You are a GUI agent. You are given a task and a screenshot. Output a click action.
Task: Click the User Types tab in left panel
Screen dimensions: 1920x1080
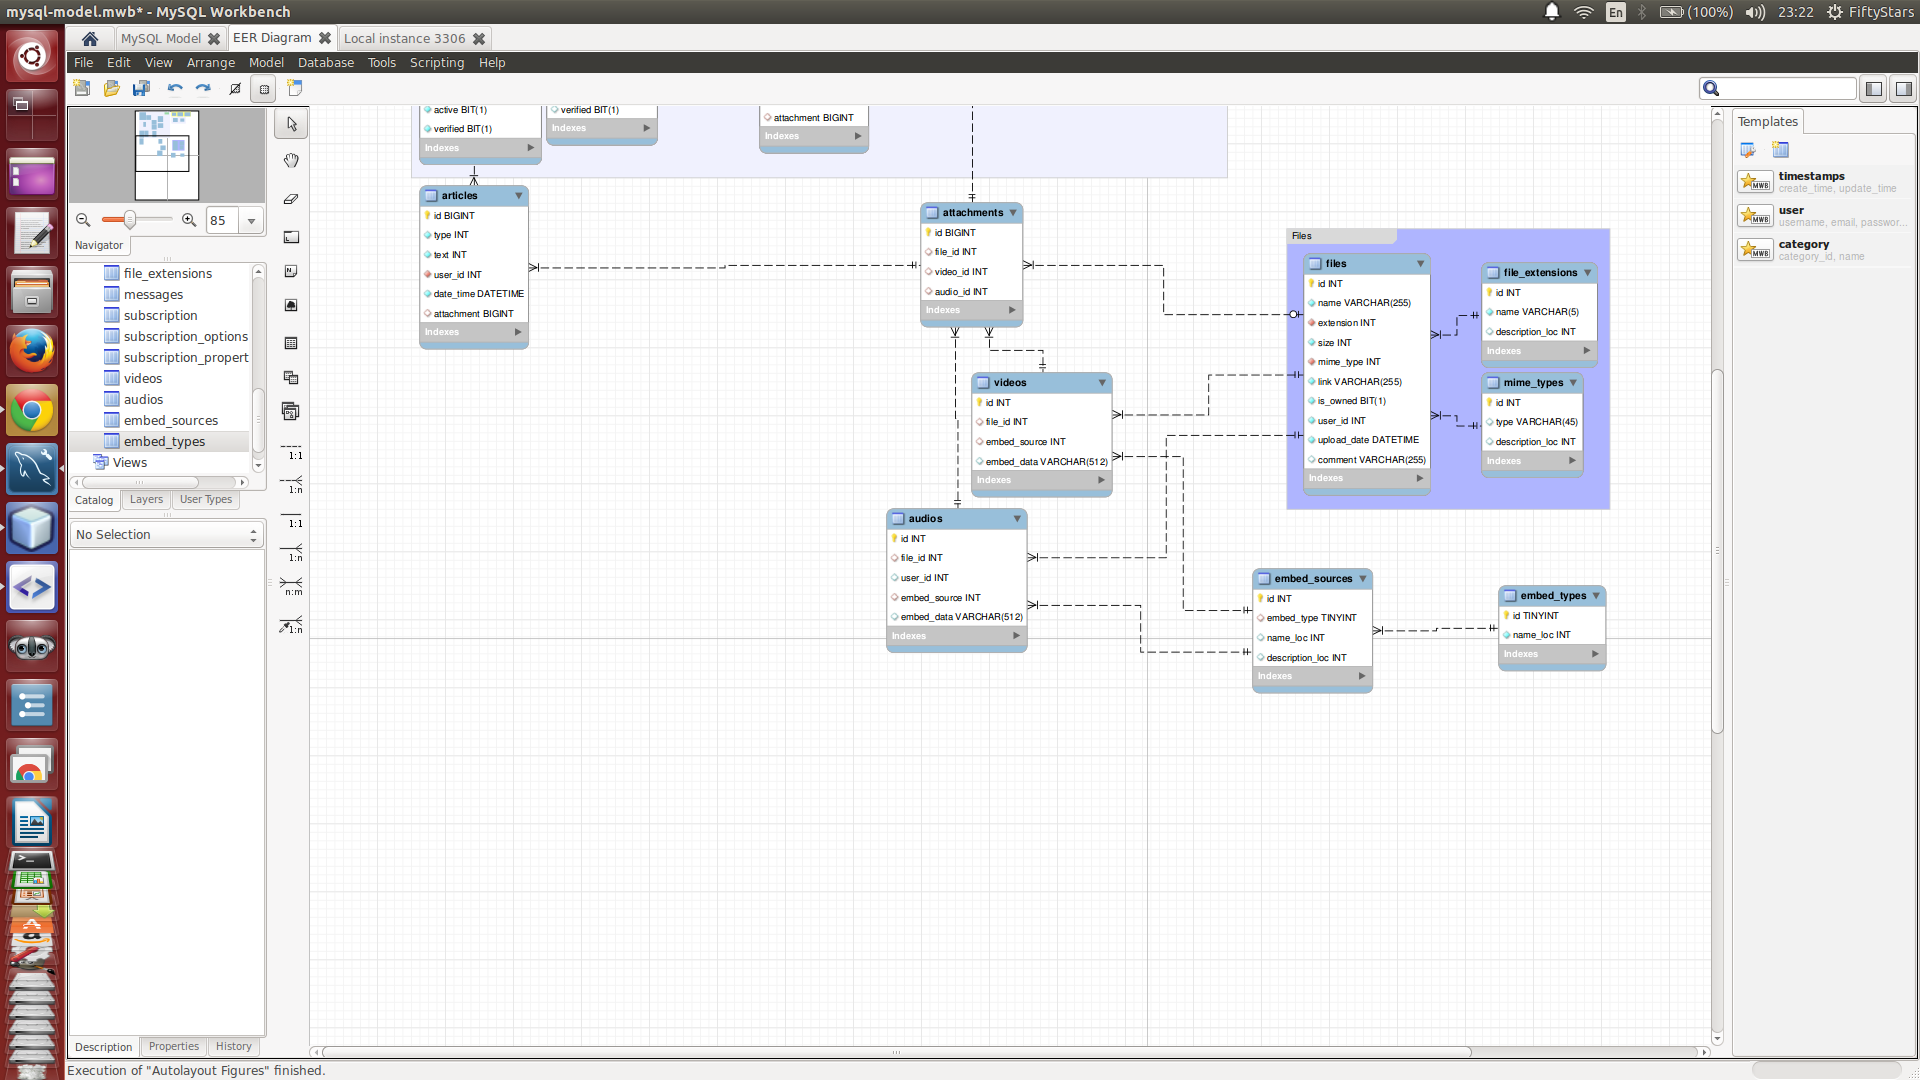(206, 498)
